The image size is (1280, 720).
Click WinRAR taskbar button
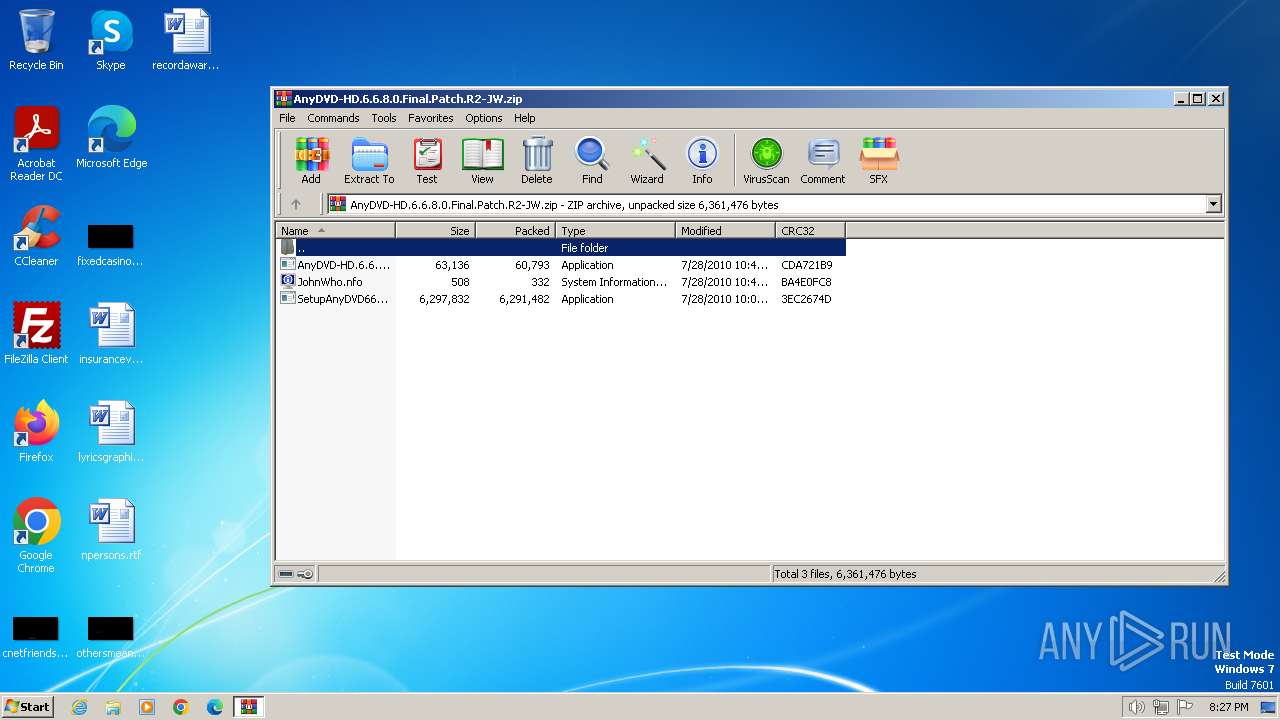(248, 707)
